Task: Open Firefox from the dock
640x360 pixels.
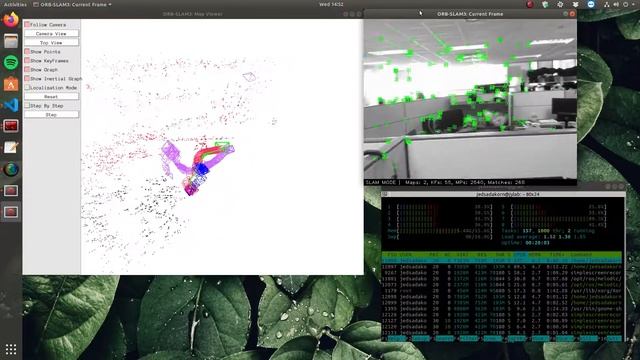Action: [11, 20]
